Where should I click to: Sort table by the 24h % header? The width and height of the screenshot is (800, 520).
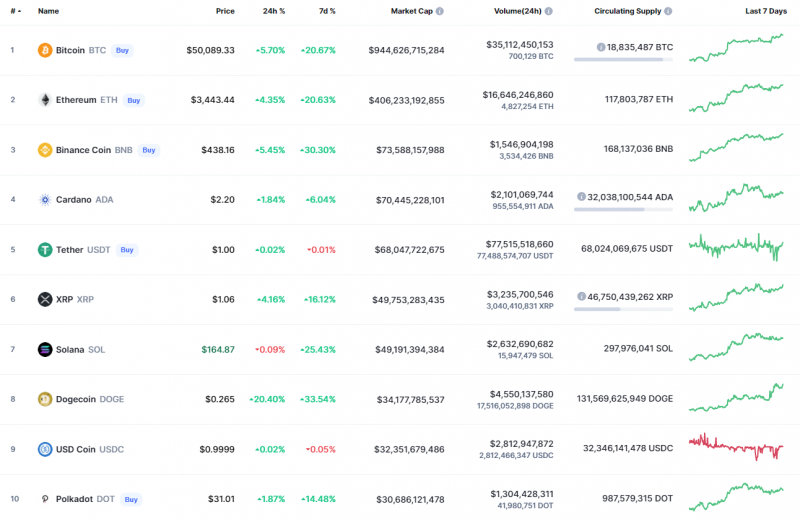click(x=274, y=11)
